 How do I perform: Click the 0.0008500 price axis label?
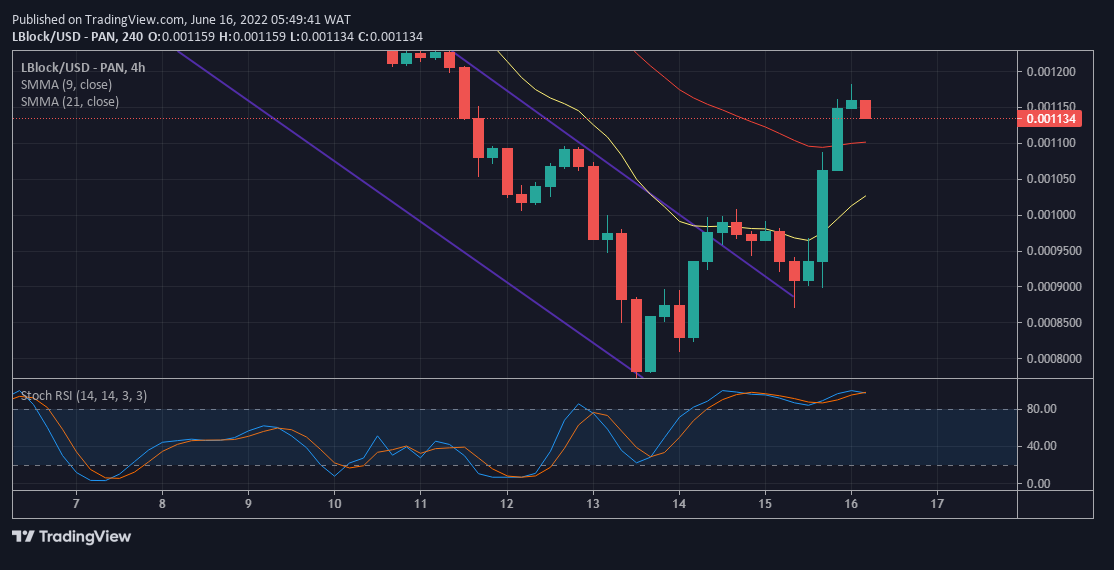click(1053, 323)
